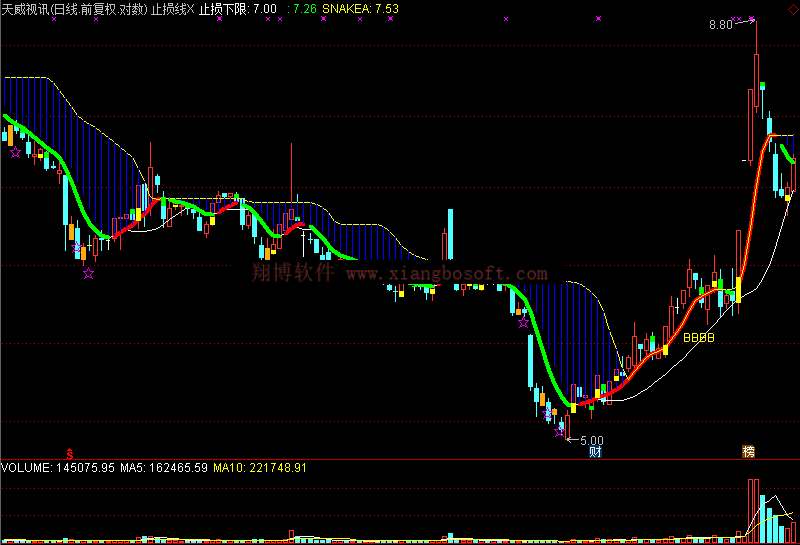Screen dimensions: 800x545
Task: Click the magenta star marker beside the 5.00 low
Action: 560,432
